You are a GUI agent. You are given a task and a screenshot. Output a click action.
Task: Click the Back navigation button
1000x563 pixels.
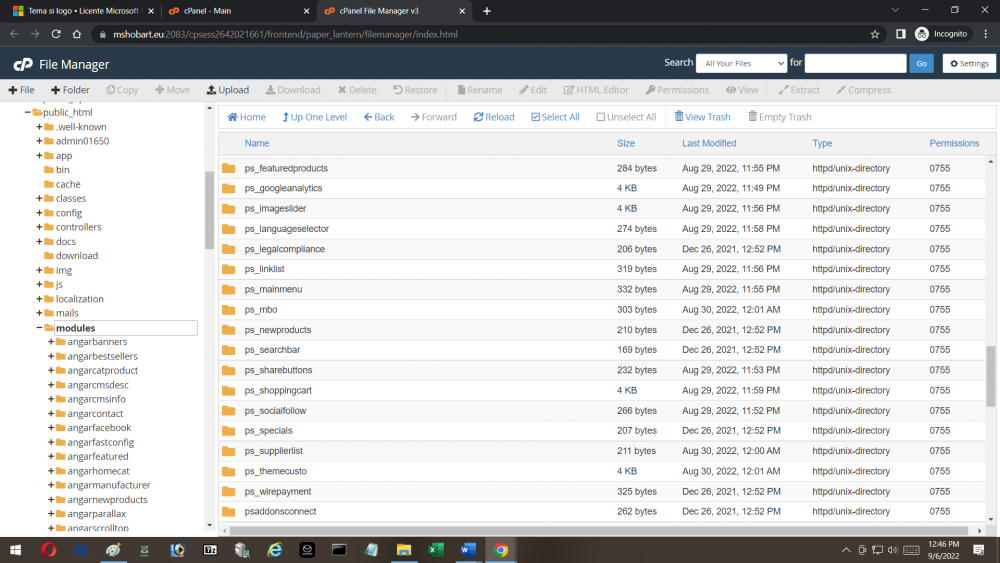[x=379, y=117]
